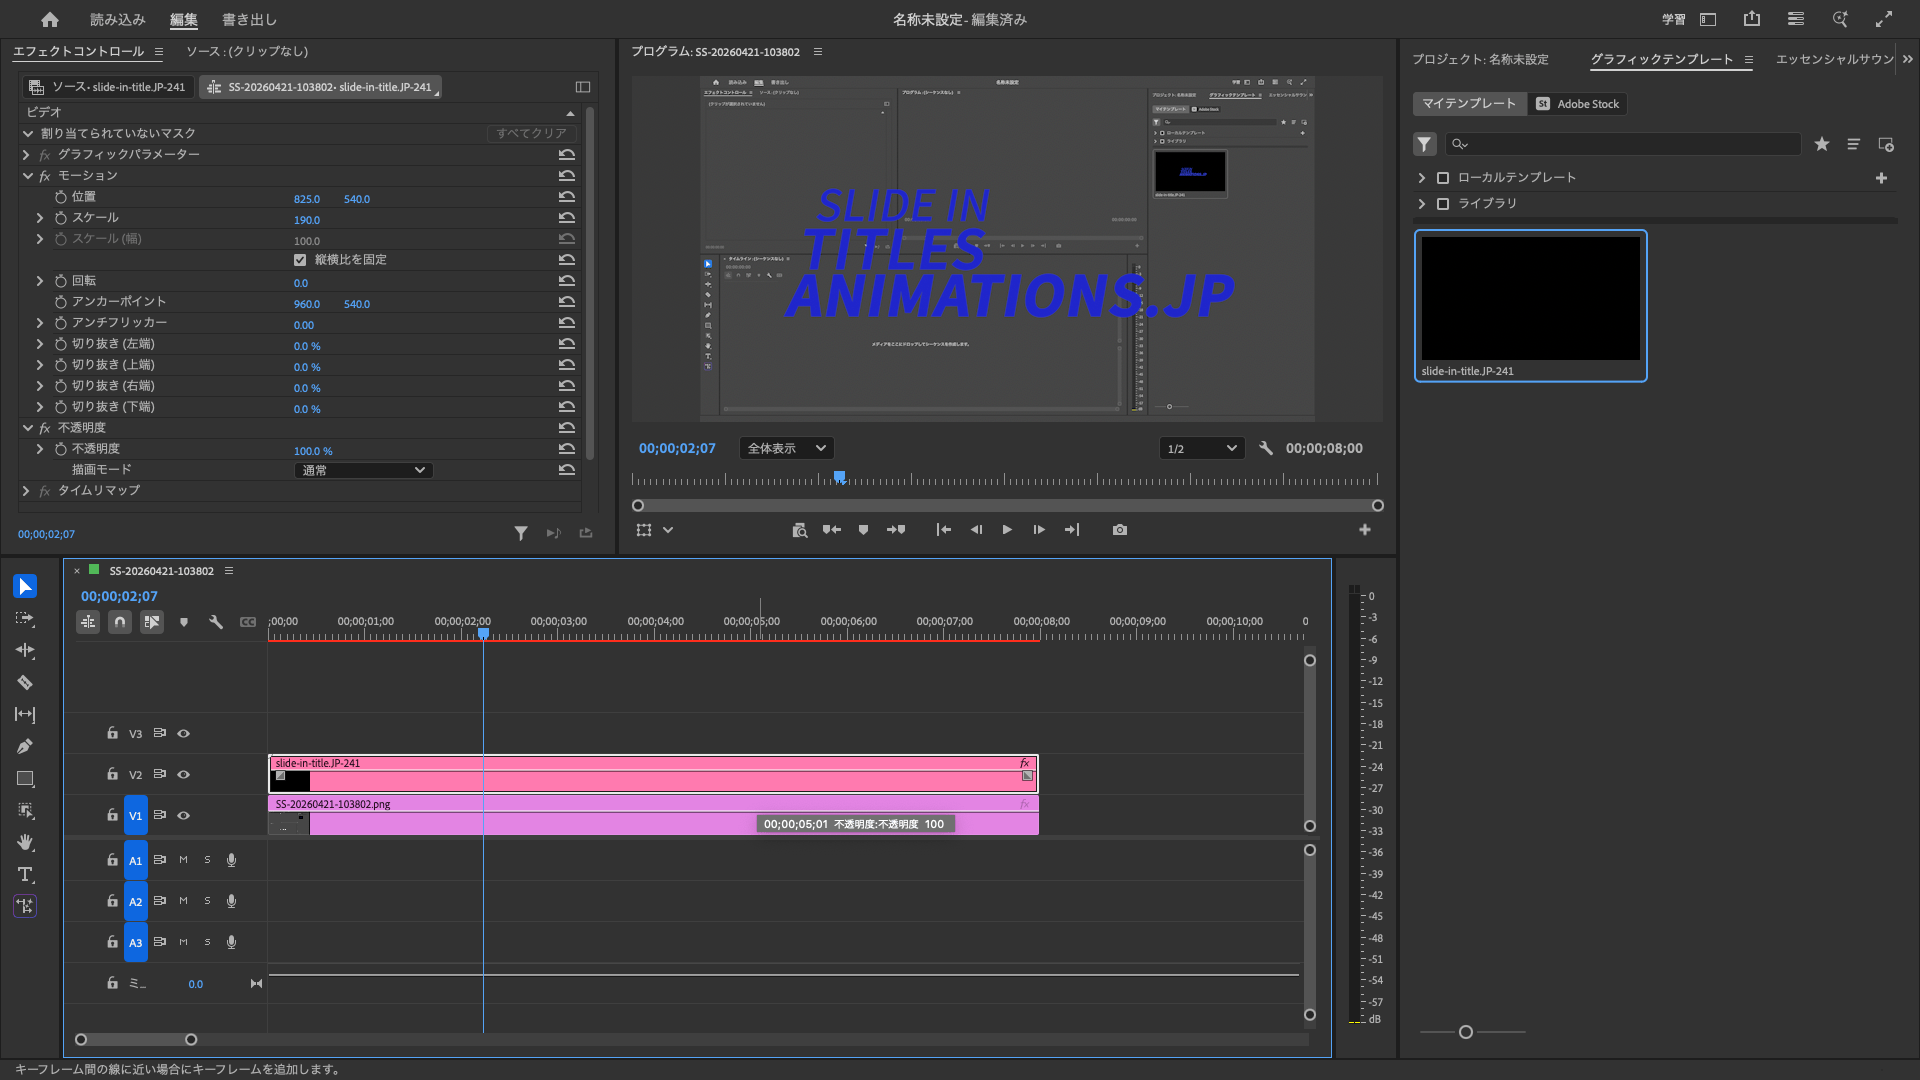1920x1080 pixels.
Task: Select the Razor tool in toolbar
Action: tap(25, 683)
